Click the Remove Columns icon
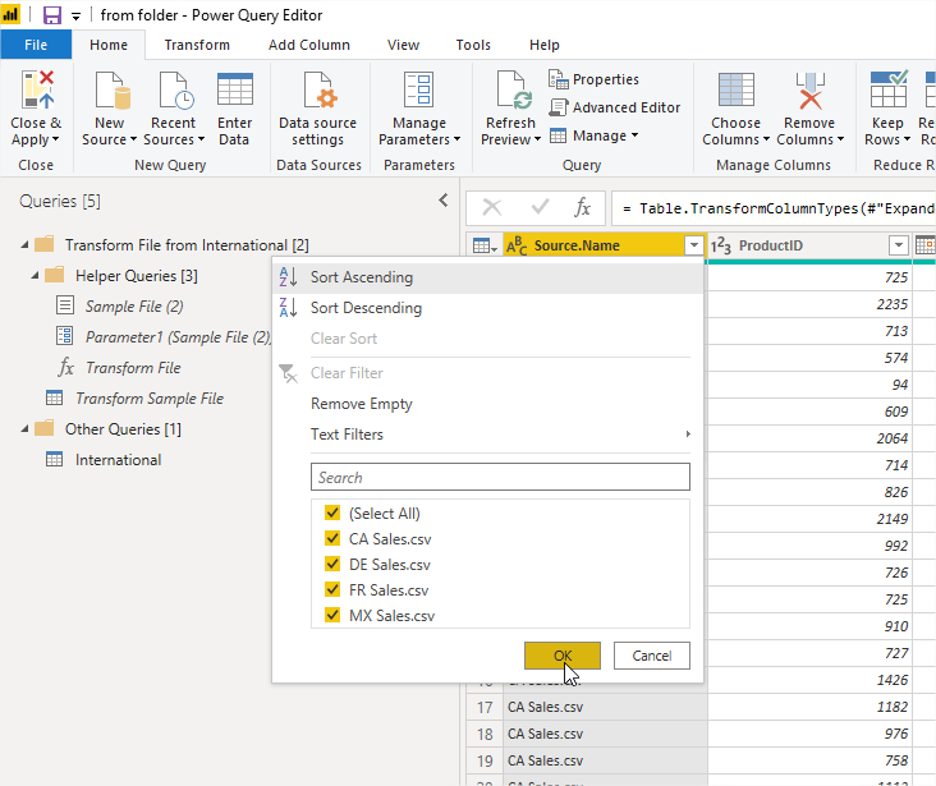This screenshot has width=936, height=786. (810, 91)
